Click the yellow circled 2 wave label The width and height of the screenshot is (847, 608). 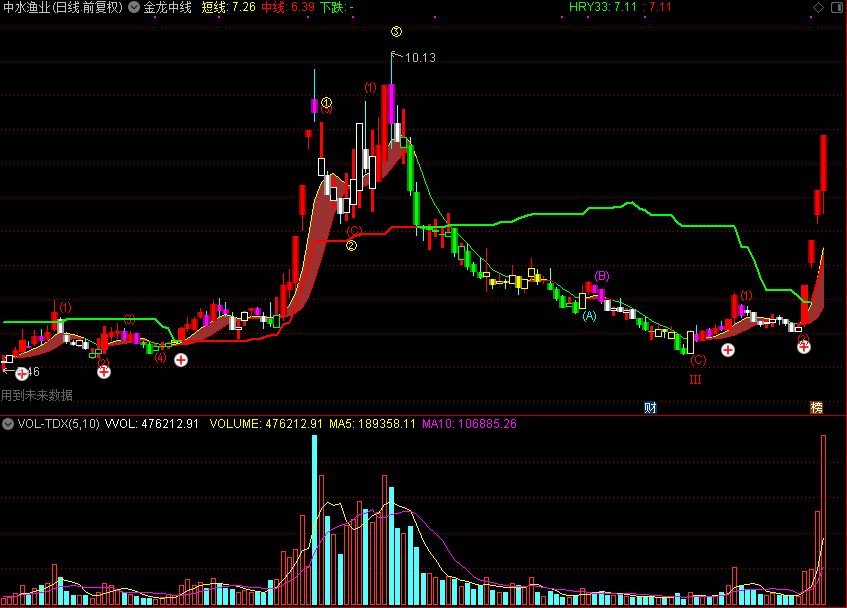click(x=351, y=246)
